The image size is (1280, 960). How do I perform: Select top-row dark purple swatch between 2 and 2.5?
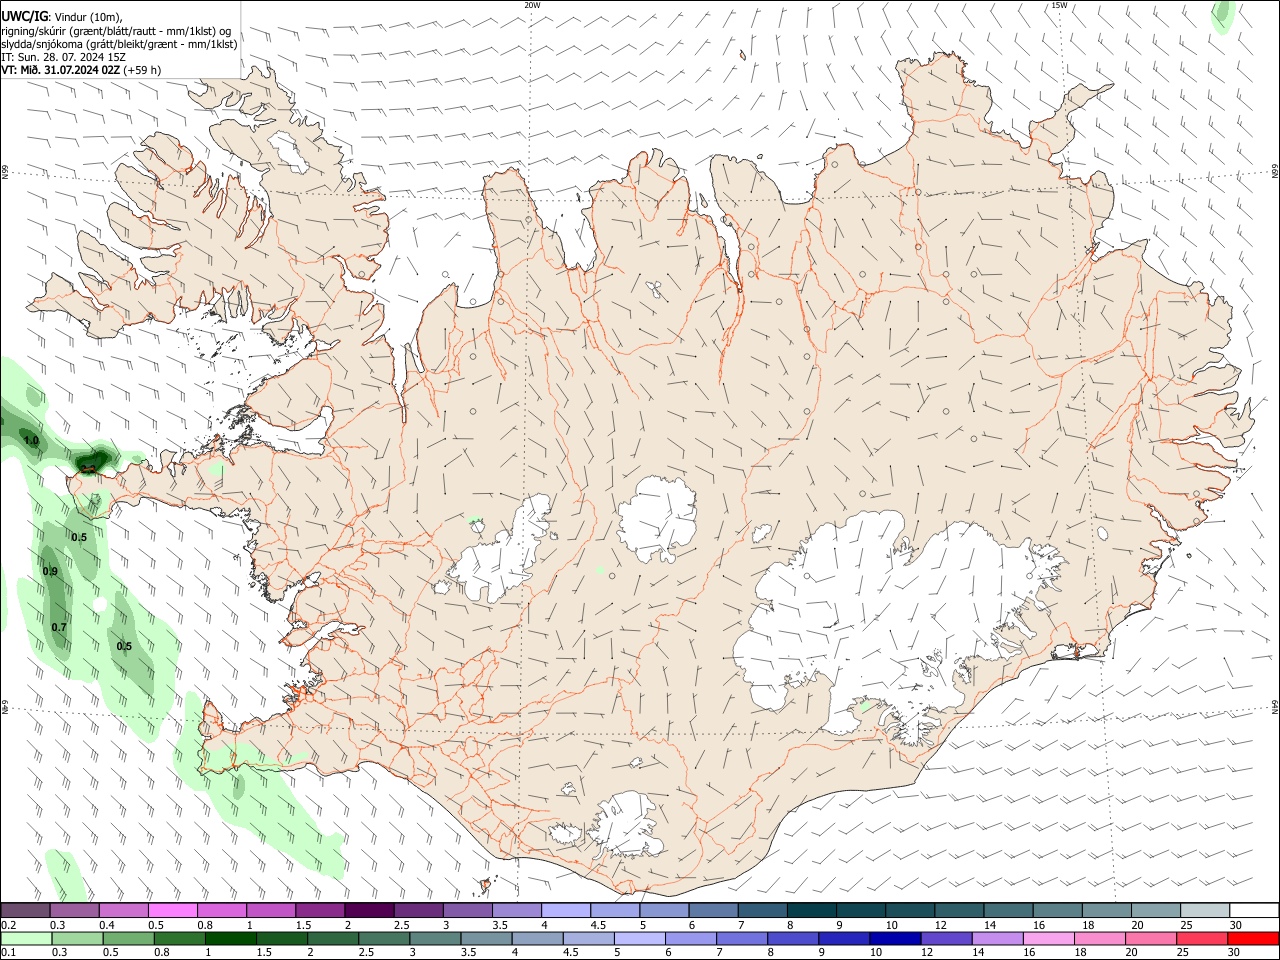click(368, 911)
